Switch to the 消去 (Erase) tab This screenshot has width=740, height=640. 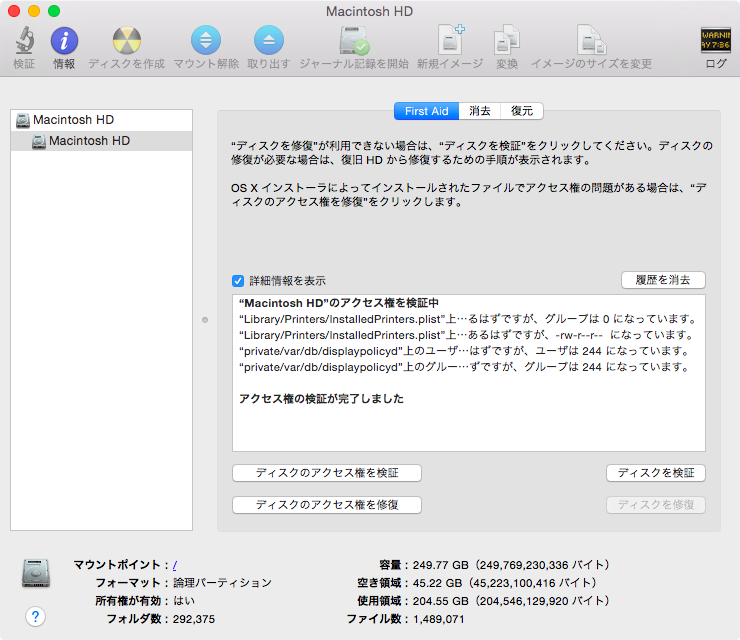pos(479,111)
